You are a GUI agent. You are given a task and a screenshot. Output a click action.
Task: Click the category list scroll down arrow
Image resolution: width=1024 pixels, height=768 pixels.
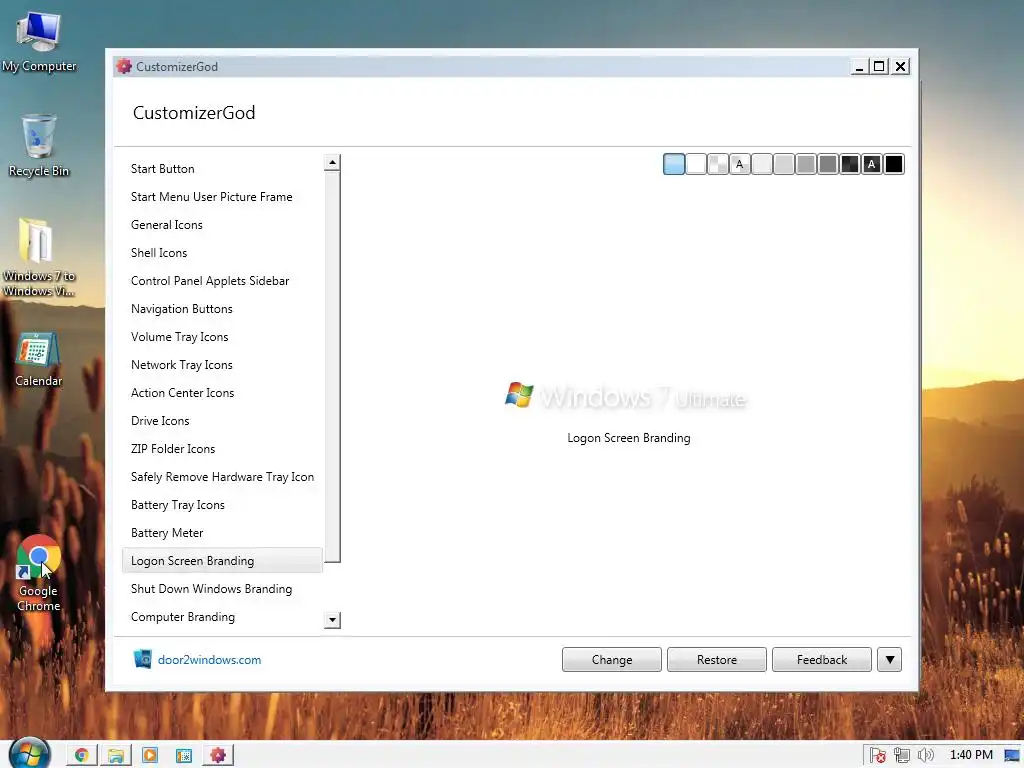click(332, 620)
